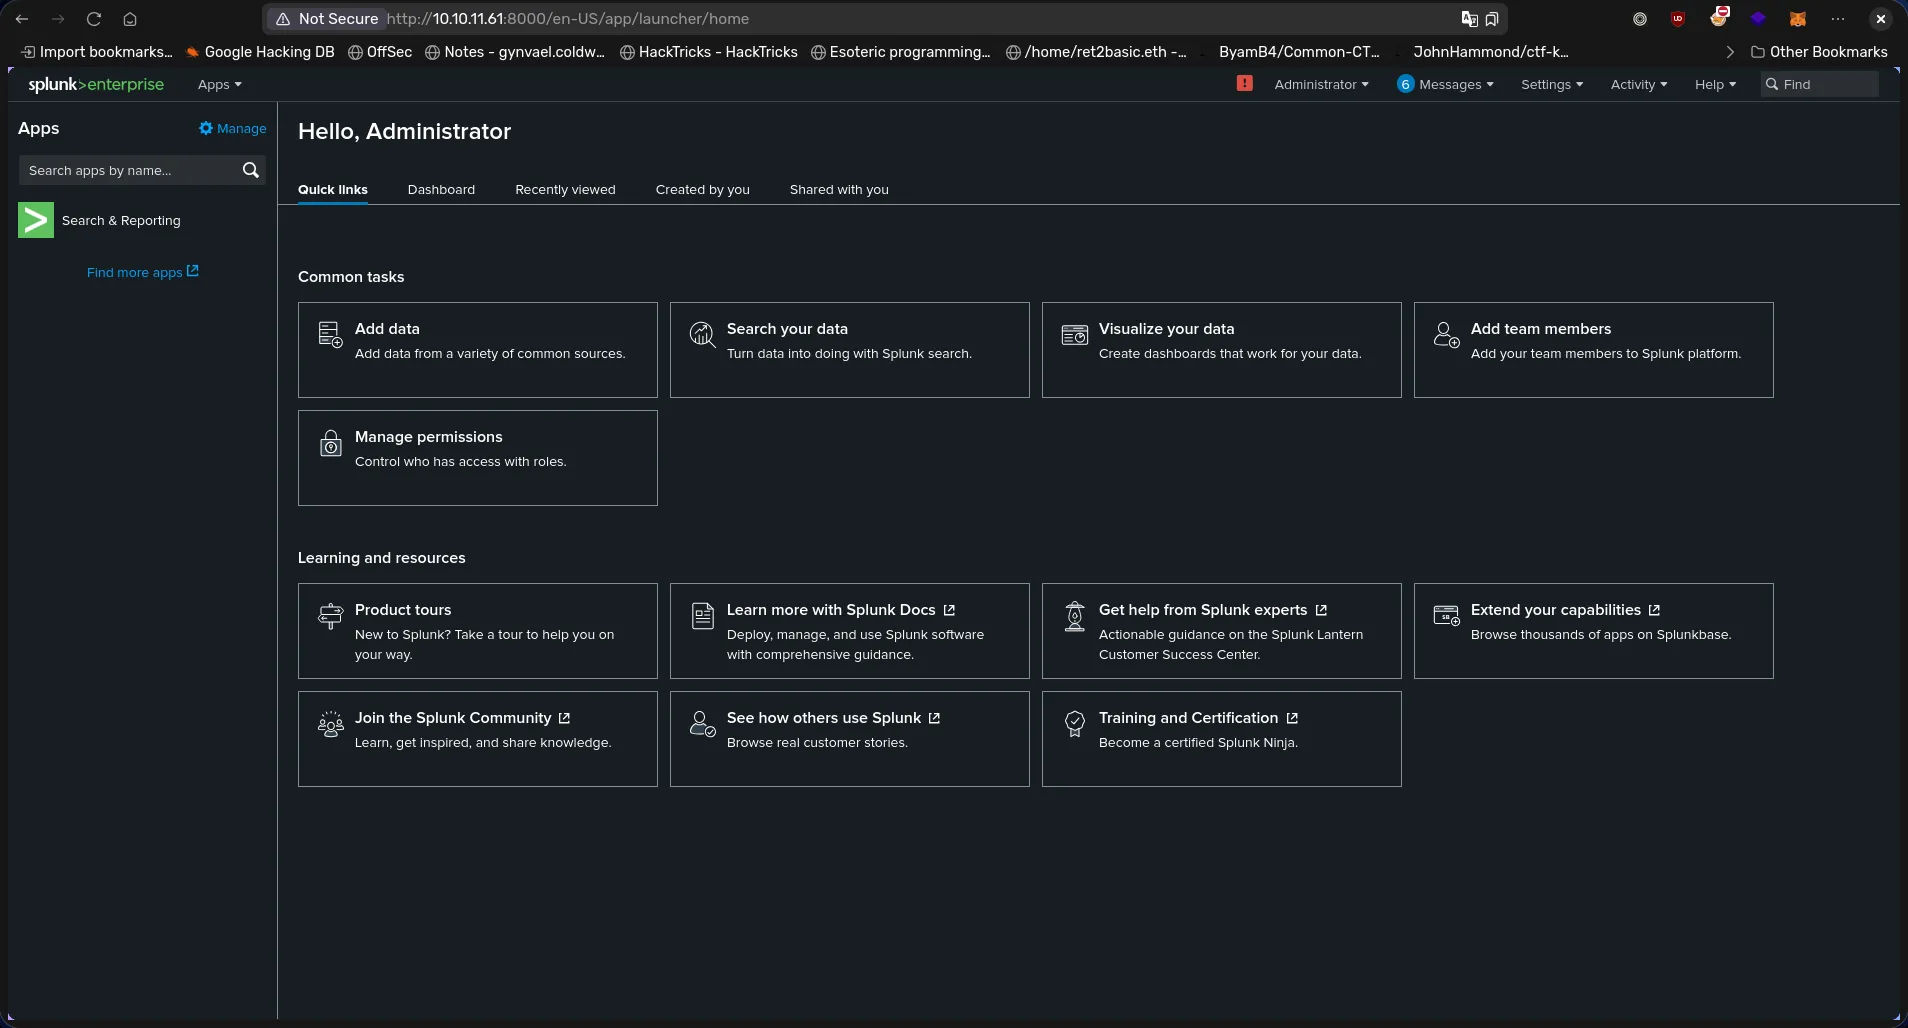Viewport: 1908px width, 1028px height.
Task: Expand the Activity dropdown
Action: tap(1638, 85)
